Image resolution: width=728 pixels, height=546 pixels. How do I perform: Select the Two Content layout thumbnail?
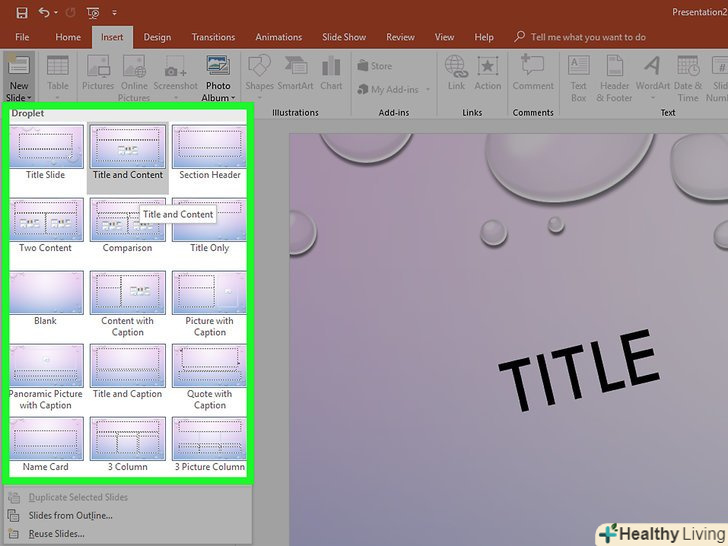pos(46,219)
